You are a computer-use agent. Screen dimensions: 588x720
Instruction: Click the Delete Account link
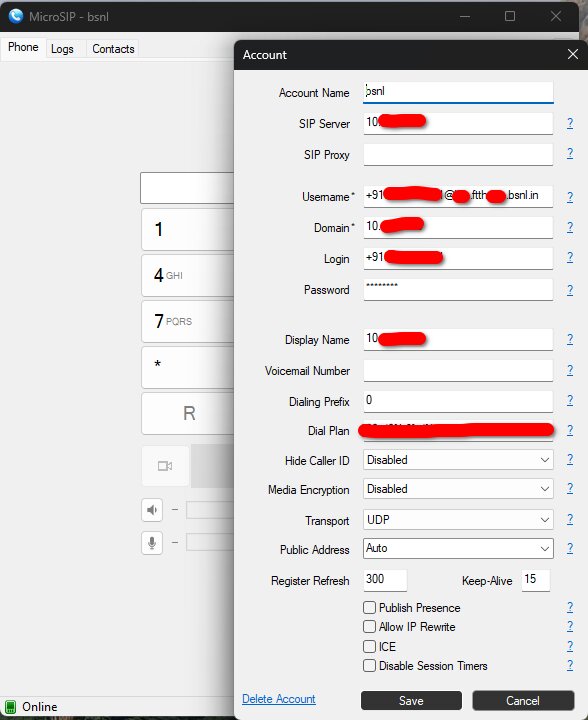pyautogui.click(x=279, y=699)
